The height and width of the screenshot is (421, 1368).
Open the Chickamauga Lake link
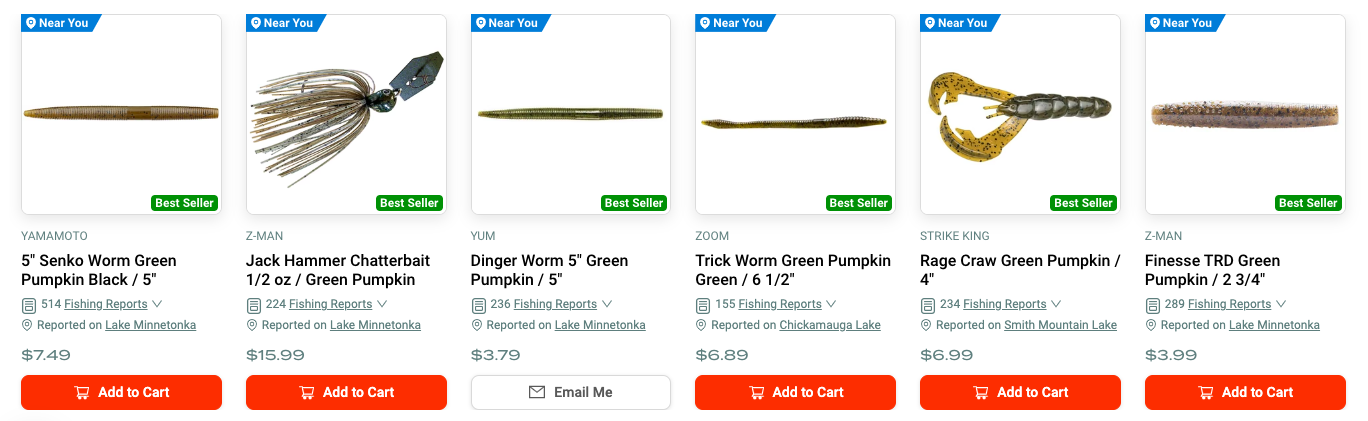tap(830, 325)
